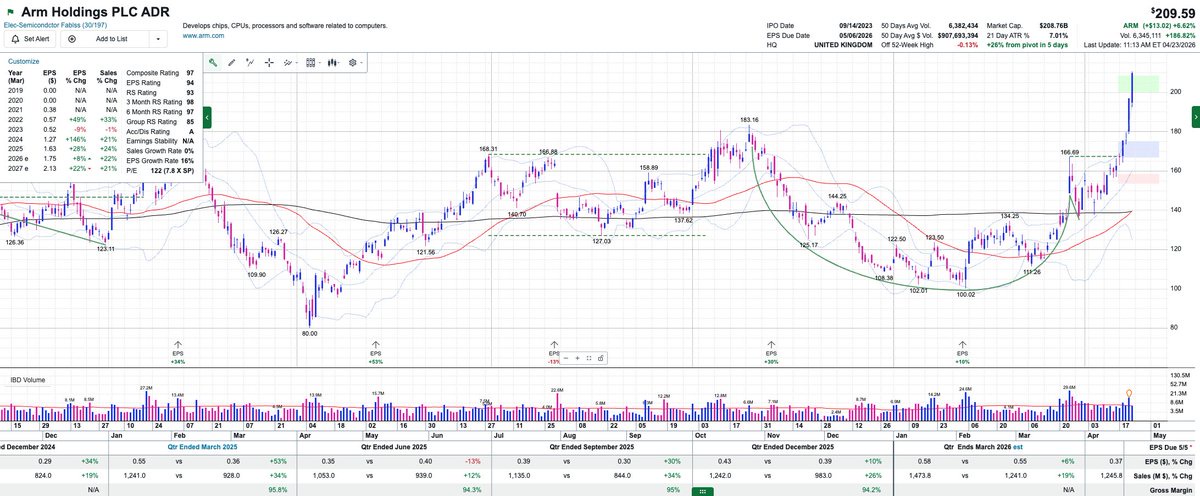Collapse the left data panel green tab
The width and height of the screenshot is (1200, 496).
tap(207, 117)
